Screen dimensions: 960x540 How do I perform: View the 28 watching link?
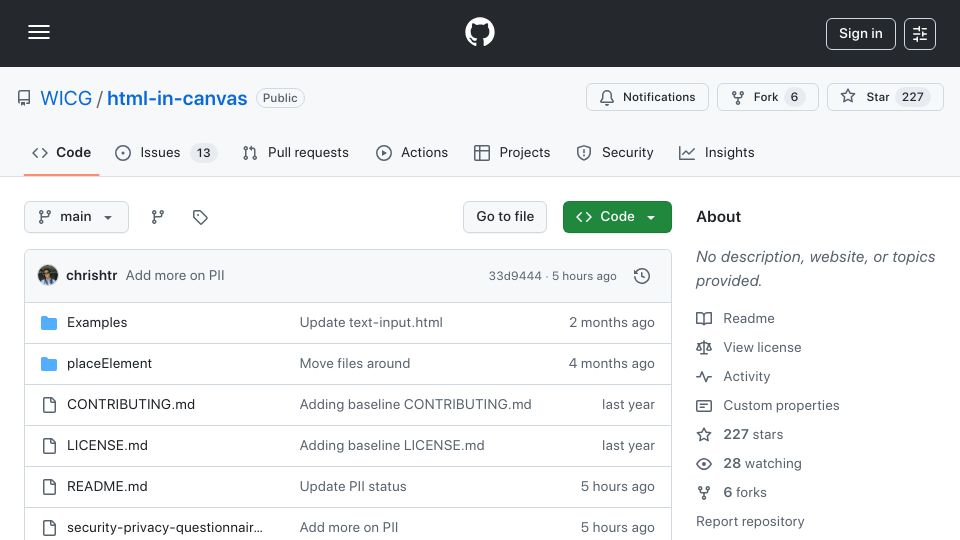point(762,463)
